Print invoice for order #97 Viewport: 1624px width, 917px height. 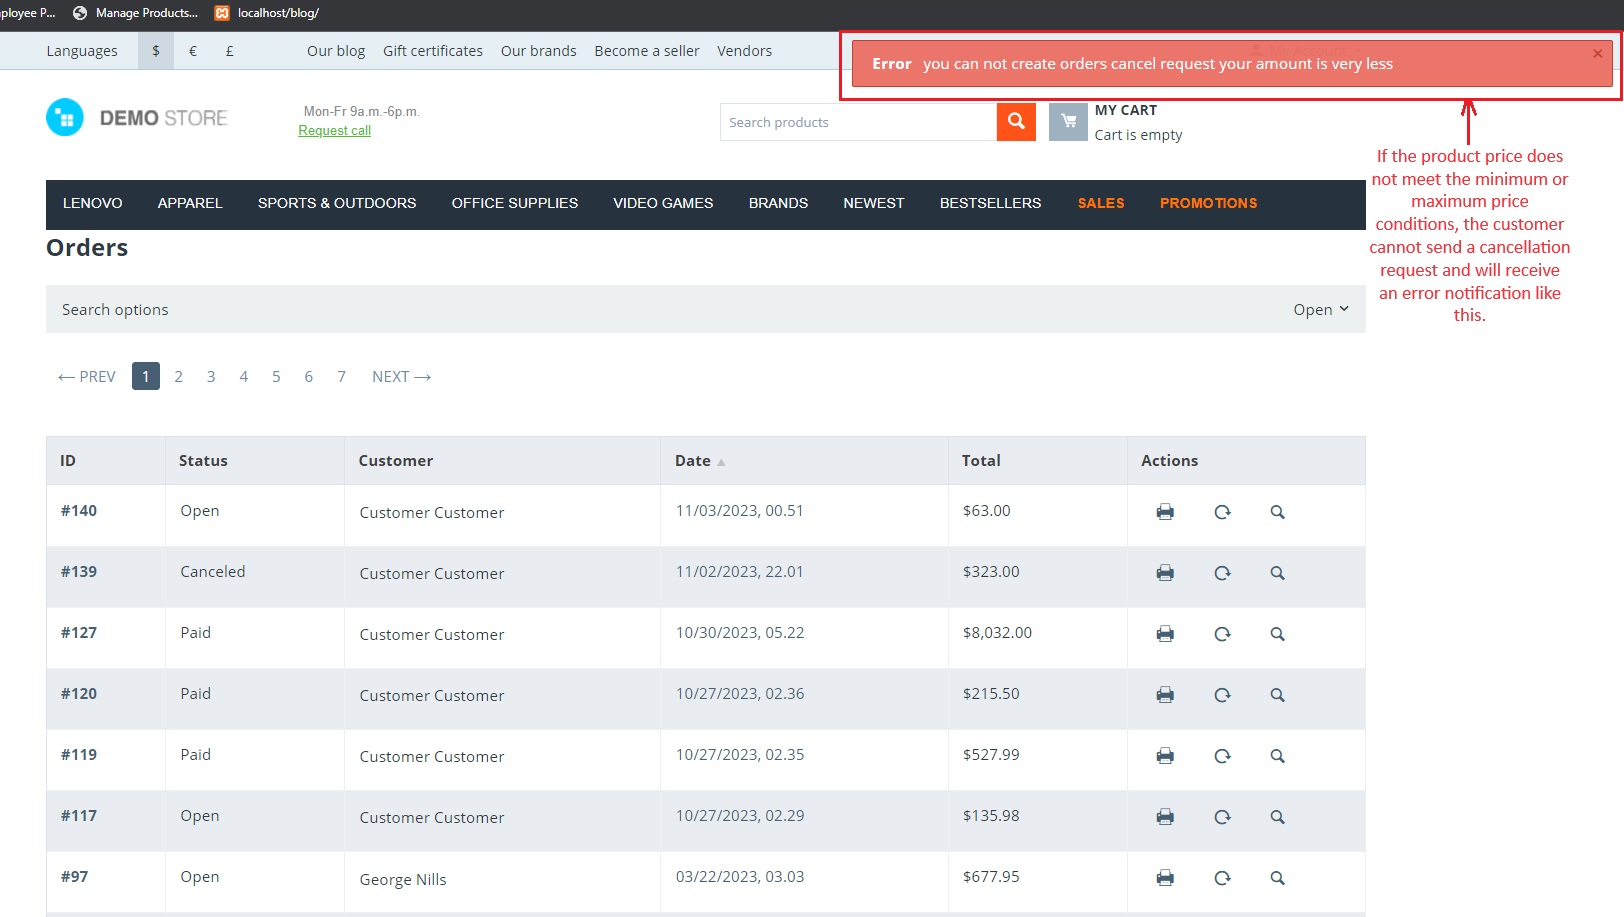1165,878
